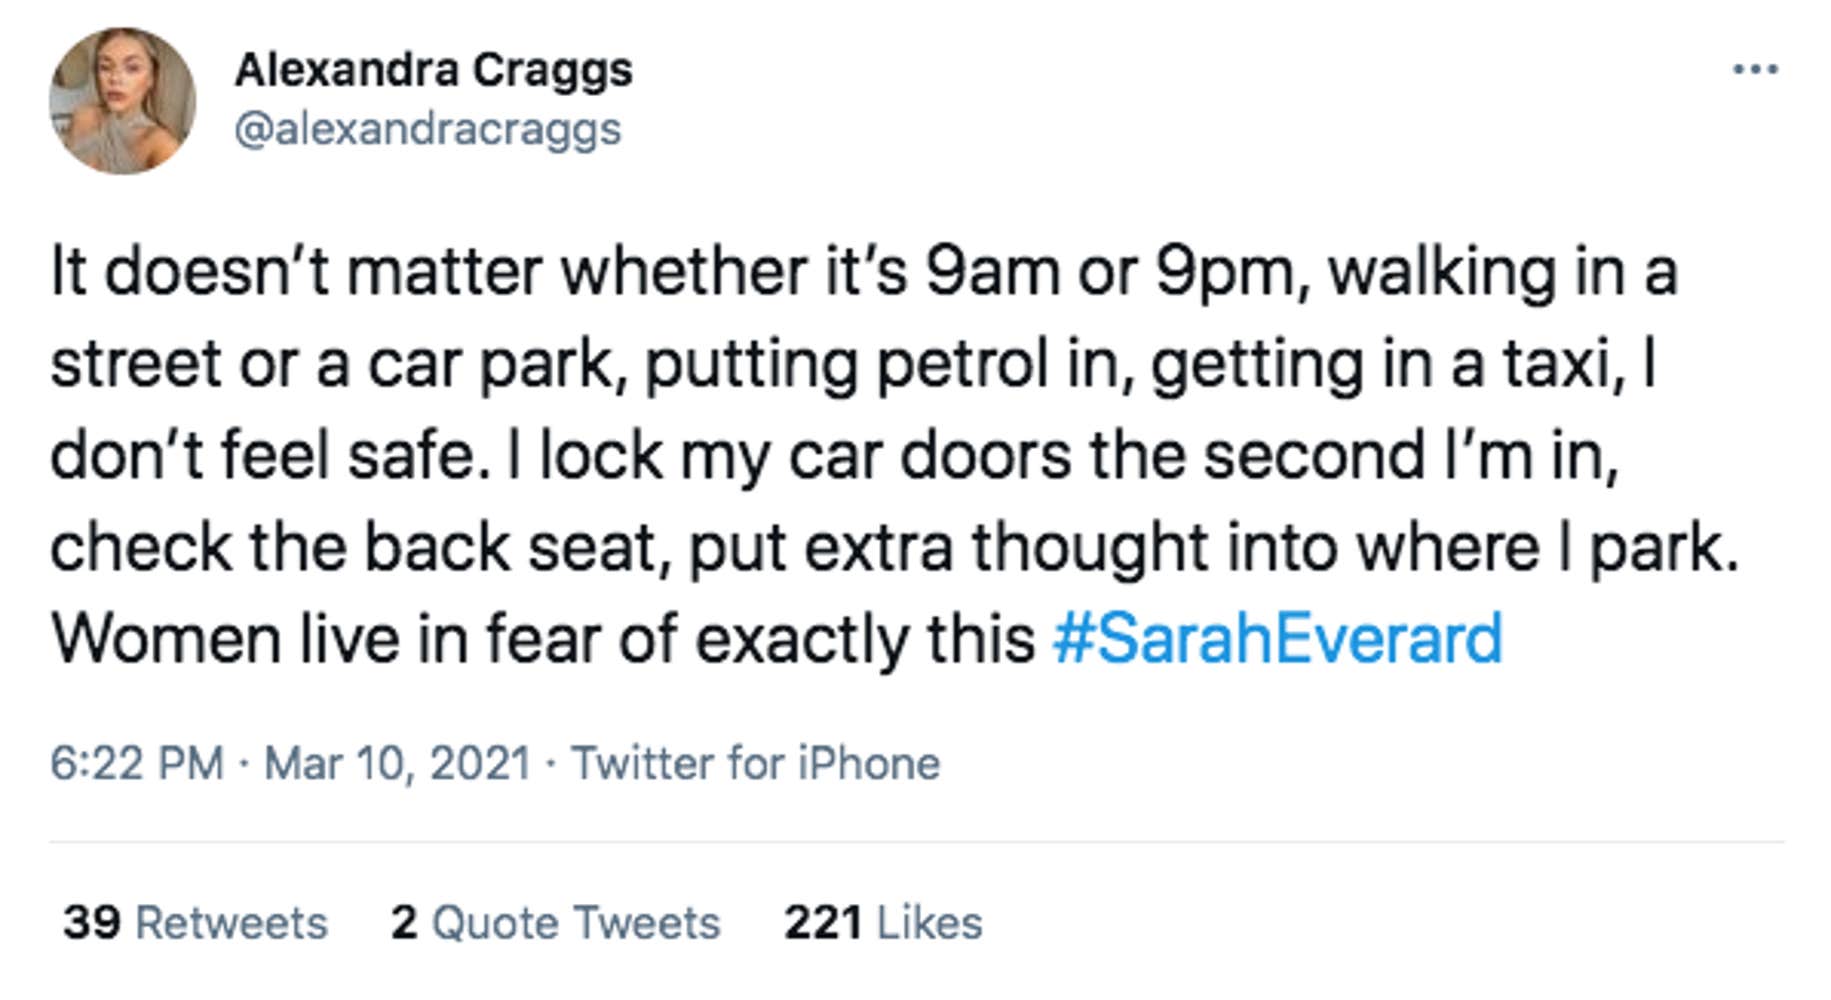Open the Twitter for iPhone source link
This screenshot has width=1831, height=1000.
pos(755,764)
